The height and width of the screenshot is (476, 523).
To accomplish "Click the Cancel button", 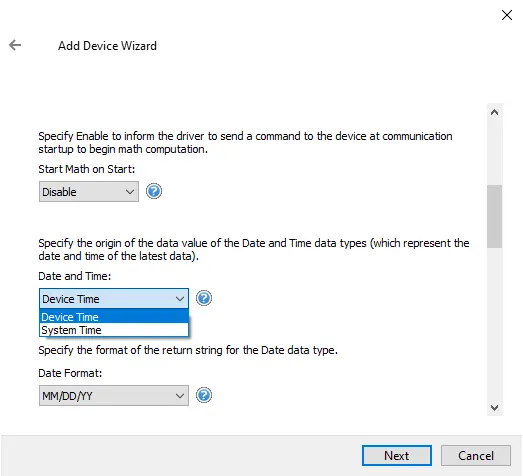I will point(476,456).
